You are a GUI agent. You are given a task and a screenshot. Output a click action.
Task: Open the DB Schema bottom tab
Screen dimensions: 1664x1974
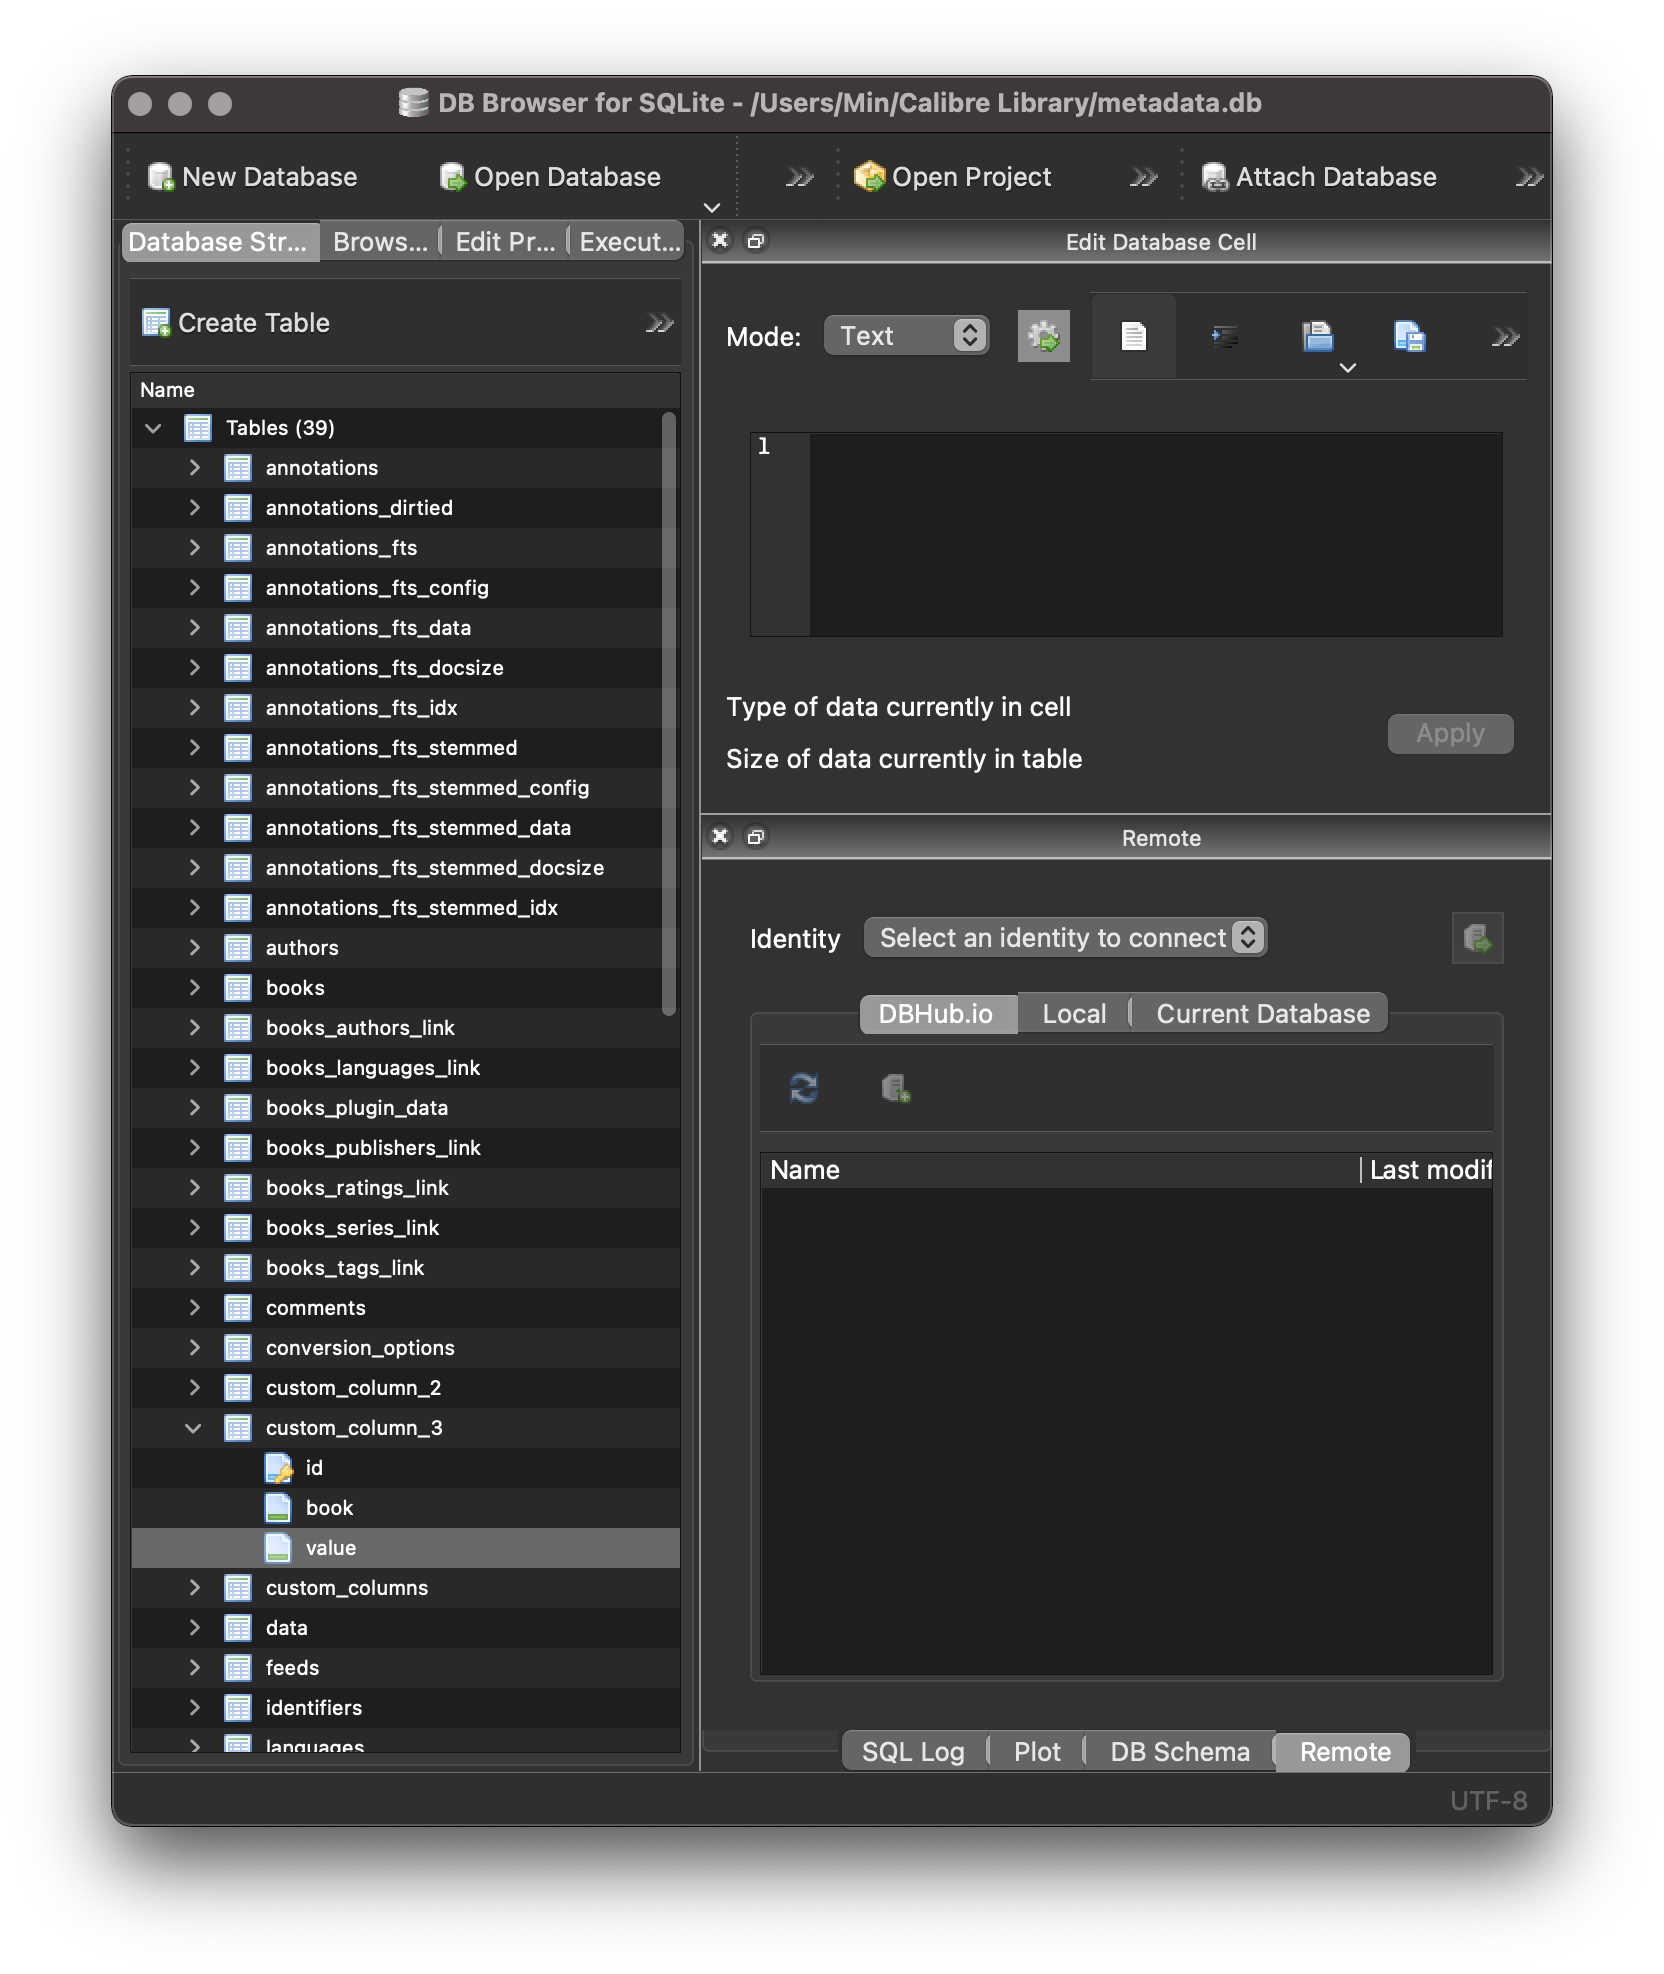(x=1180, y=1752)
